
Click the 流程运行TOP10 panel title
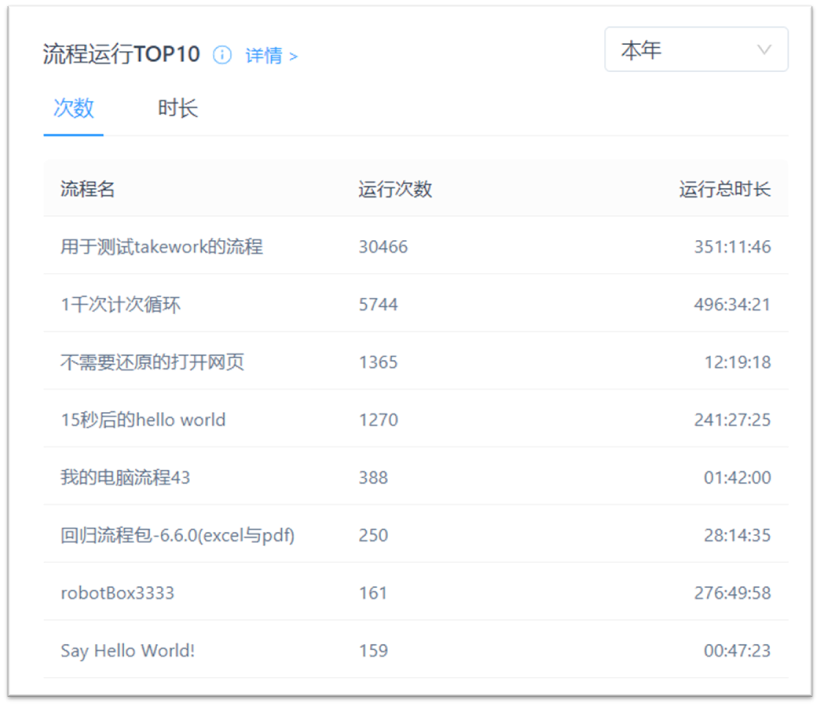click(121, 54)
